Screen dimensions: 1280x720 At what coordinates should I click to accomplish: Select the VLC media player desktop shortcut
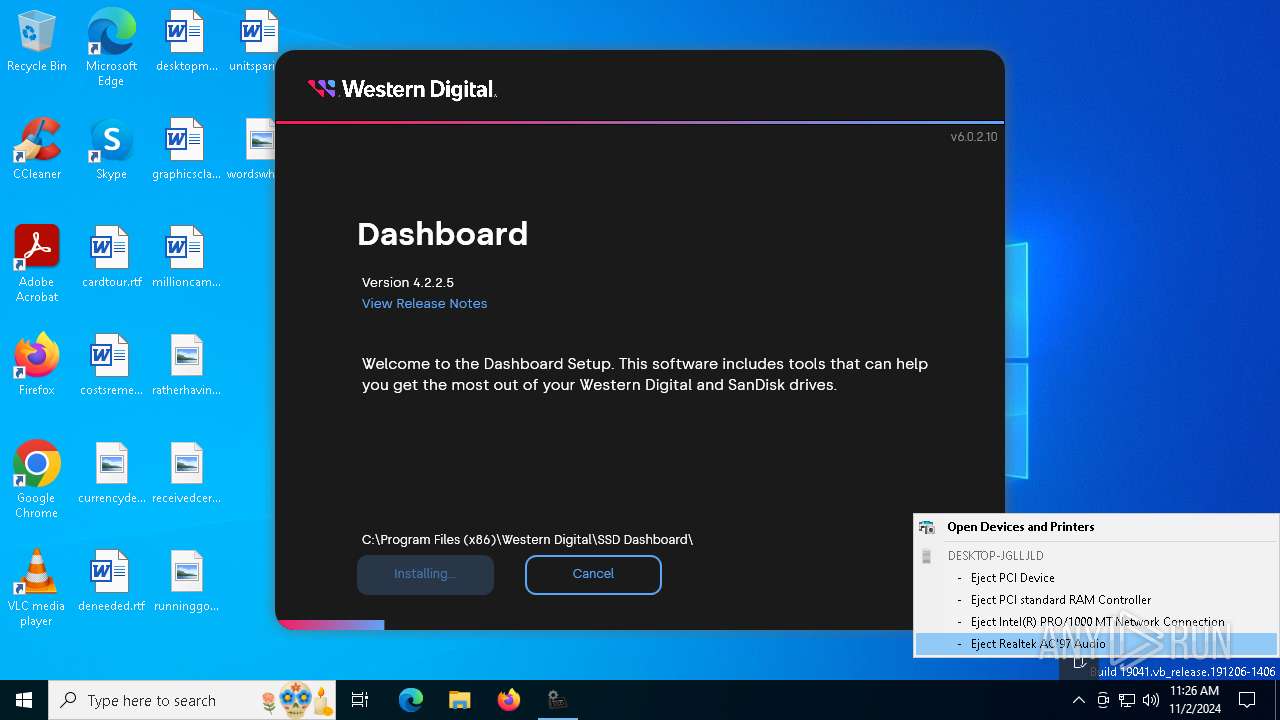coord(37,588)
